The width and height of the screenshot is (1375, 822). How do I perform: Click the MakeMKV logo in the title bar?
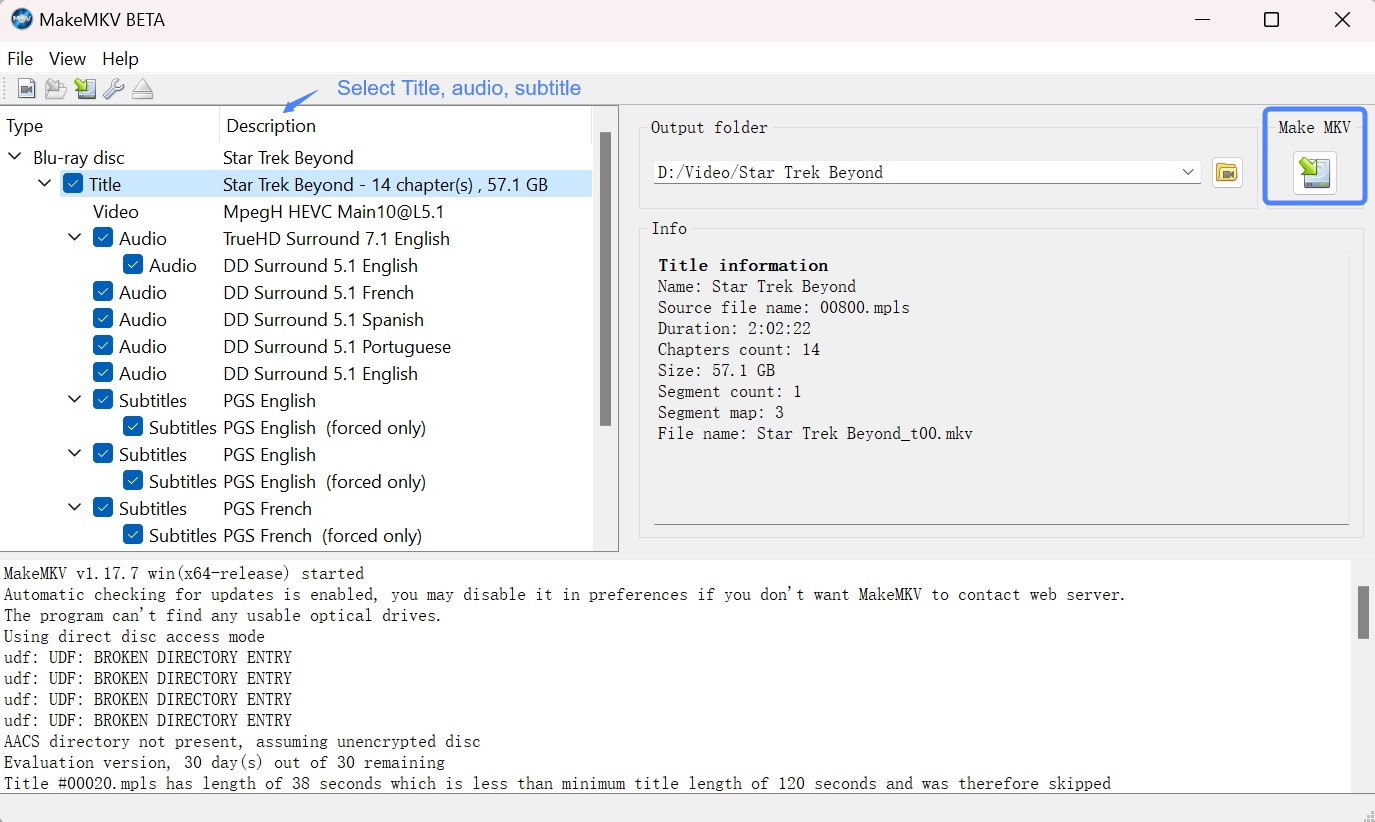tap(22, 19)
